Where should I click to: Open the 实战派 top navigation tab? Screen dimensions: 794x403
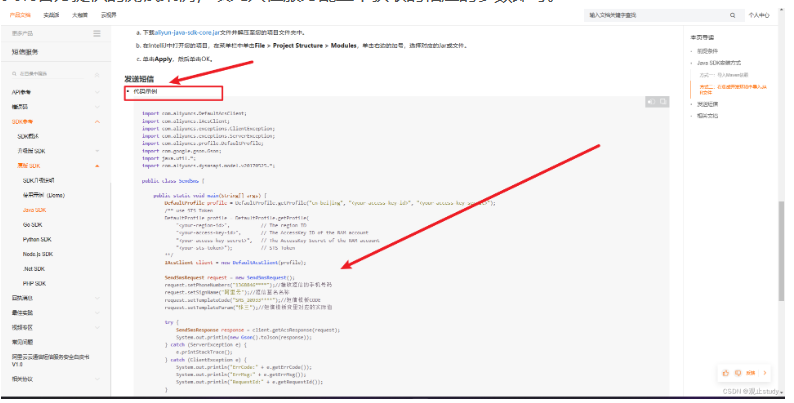[51, 15]
